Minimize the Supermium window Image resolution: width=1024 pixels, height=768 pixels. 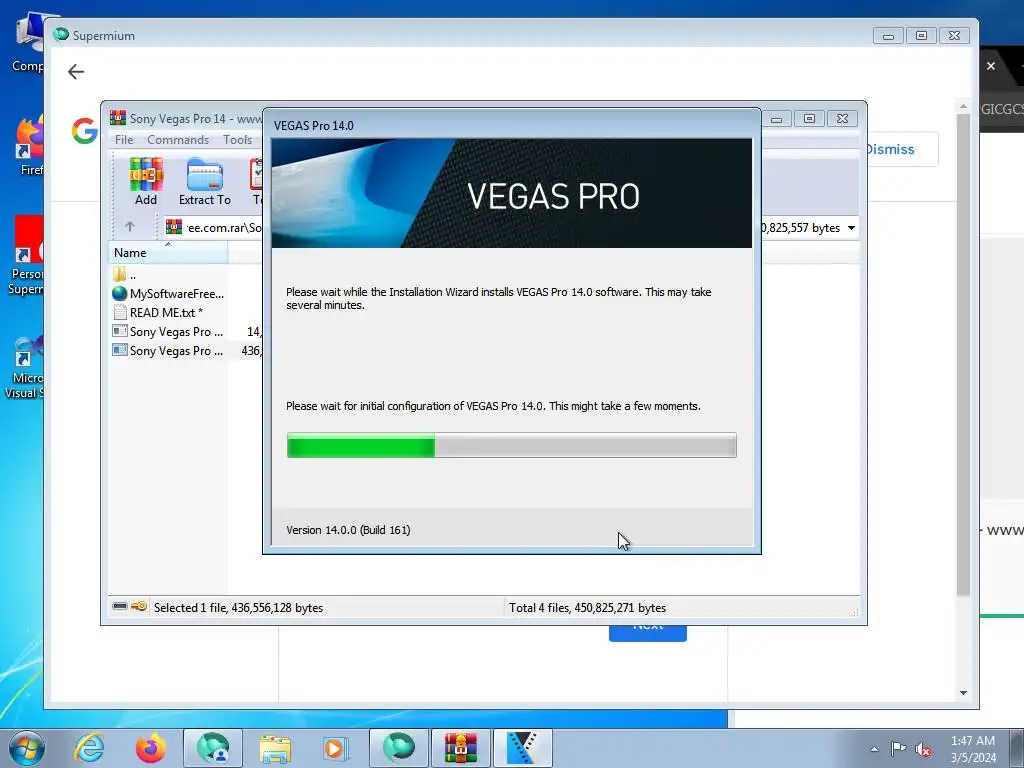click(888, 35)
